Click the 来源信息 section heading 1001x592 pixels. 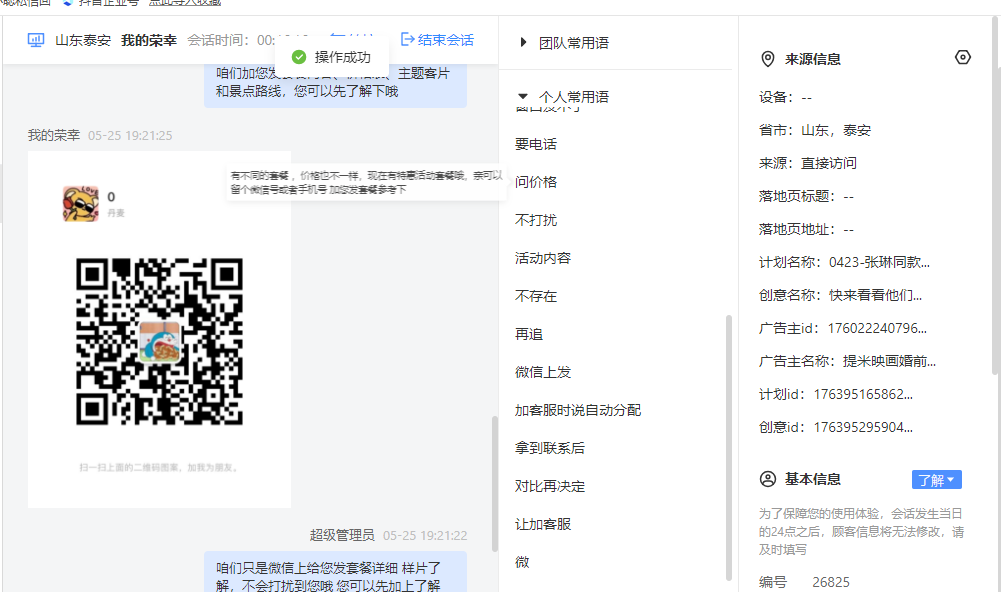pos(812,59)
